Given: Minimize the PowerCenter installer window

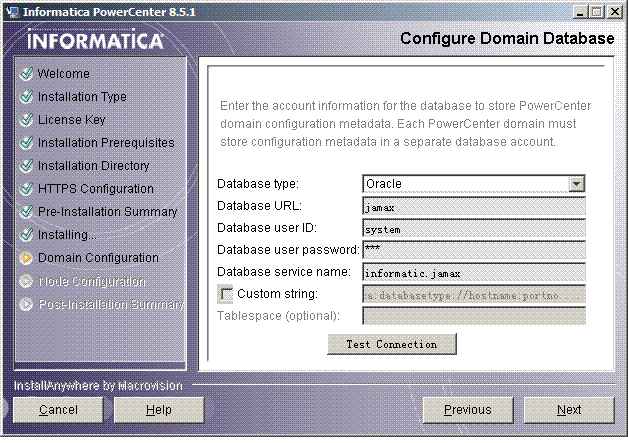Looking at the screenshot, I should (580, 12).
